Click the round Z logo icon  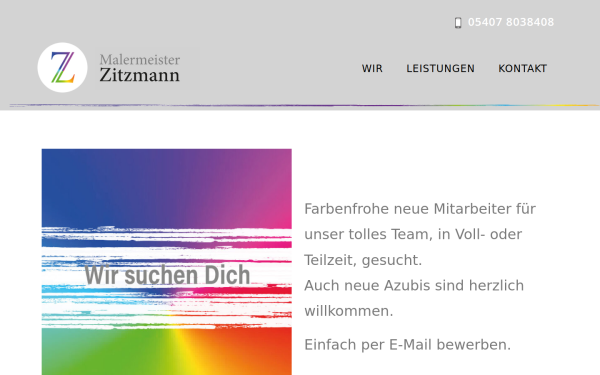coord(62,67)
